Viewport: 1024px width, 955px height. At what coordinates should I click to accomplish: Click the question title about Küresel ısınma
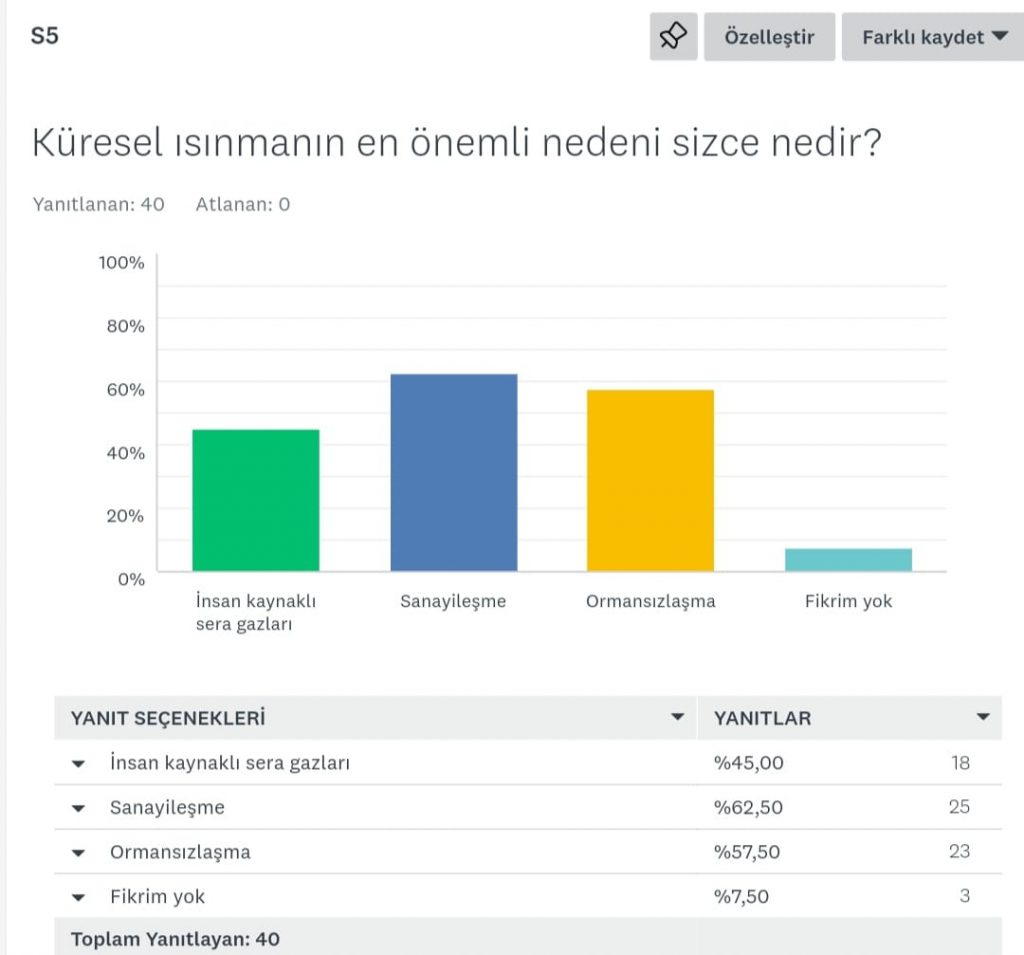456,143
